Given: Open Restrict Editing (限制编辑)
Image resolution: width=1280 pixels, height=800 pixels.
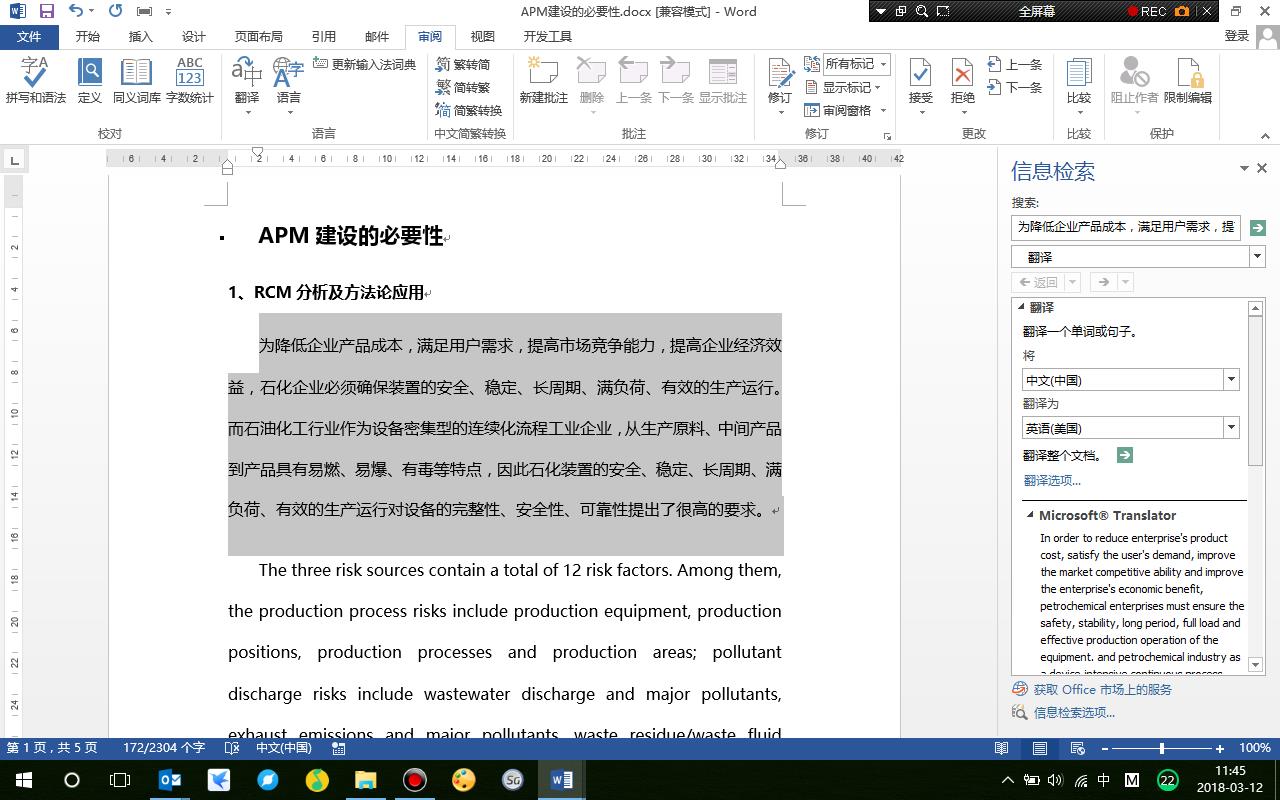Looking at the screenshot, I should (1188, 80).
